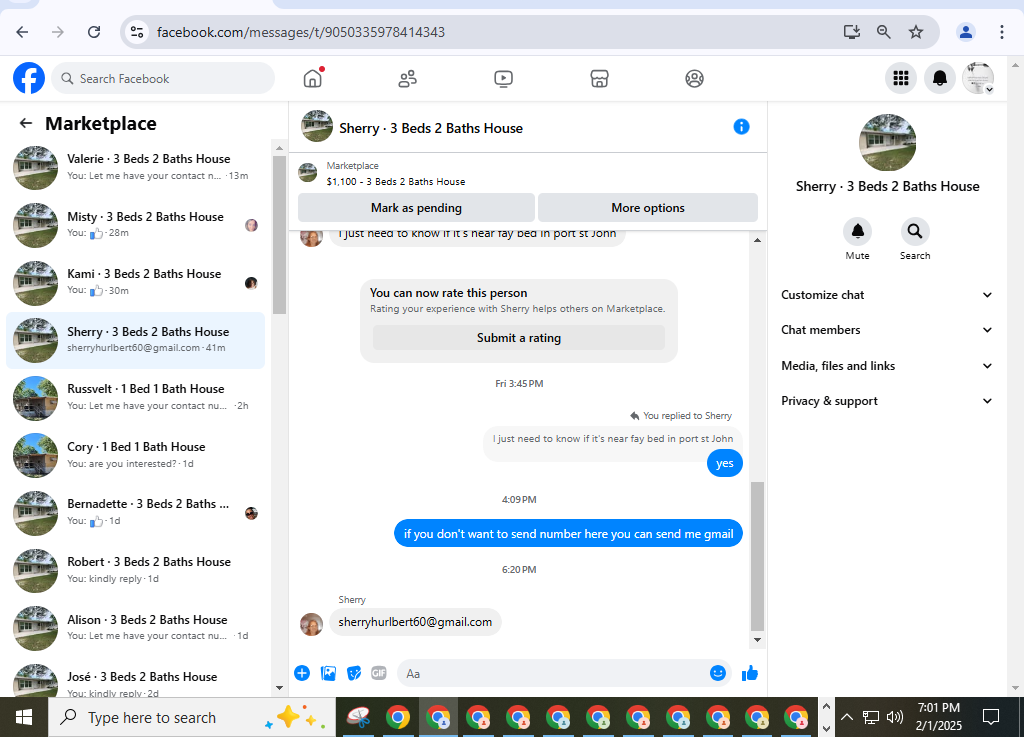
Task: Expand Customize chat section
Action: pos(887,295)
